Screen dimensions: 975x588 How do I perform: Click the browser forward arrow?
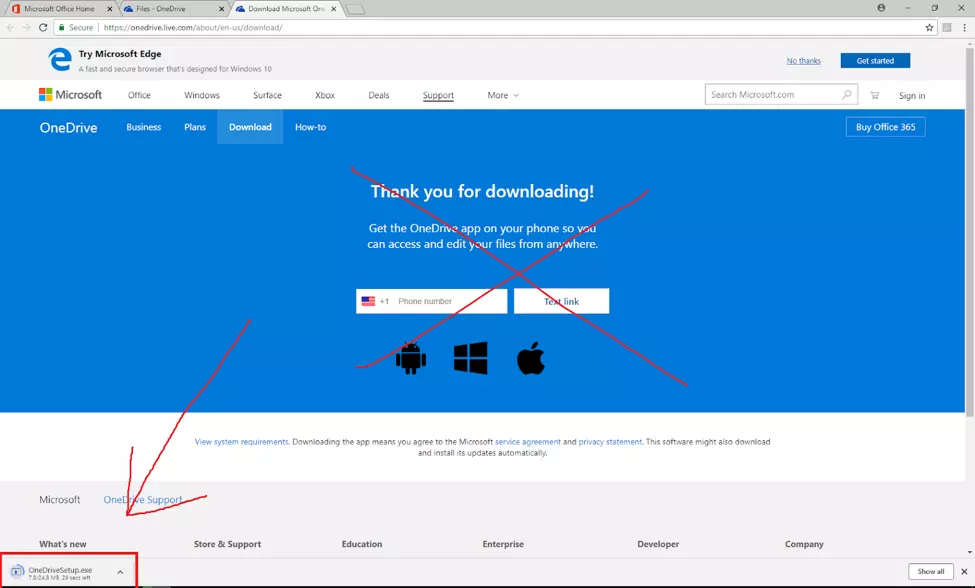click(x=26, y=27)
